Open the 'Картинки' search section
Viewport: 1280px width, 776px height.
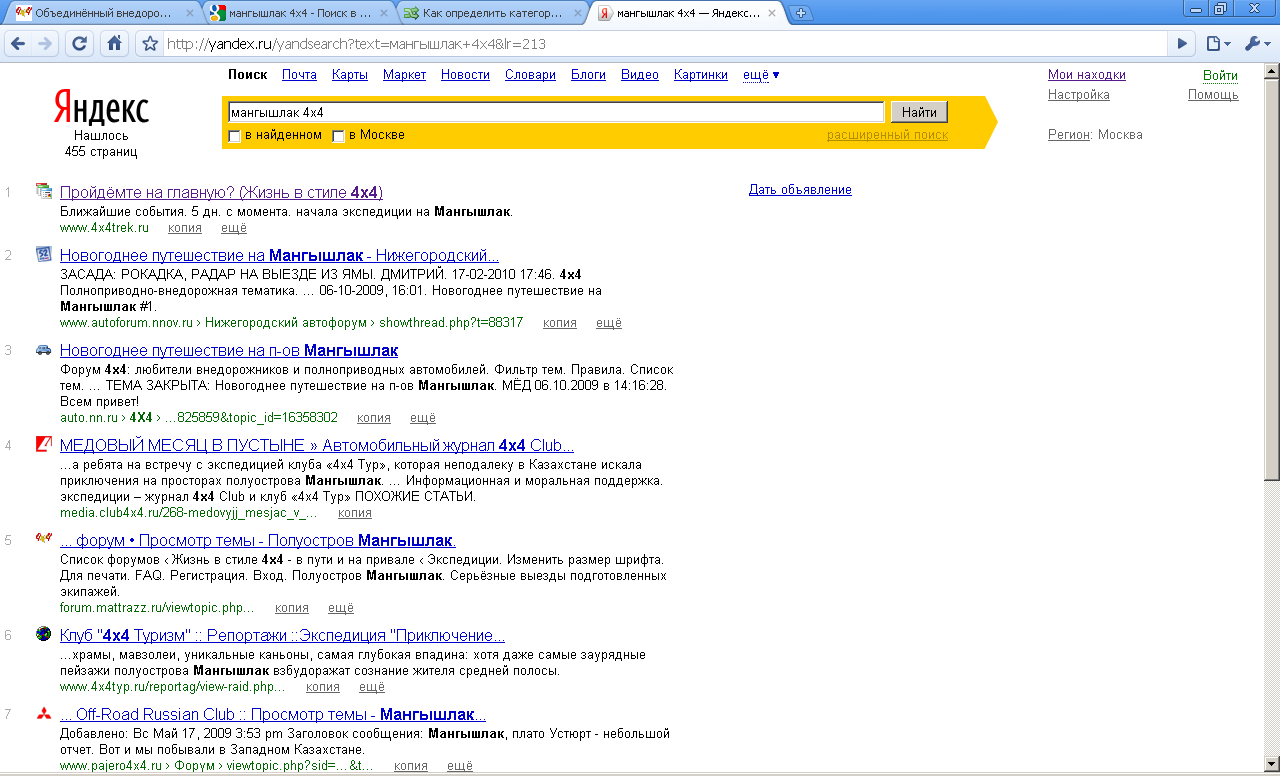[700, 75]
